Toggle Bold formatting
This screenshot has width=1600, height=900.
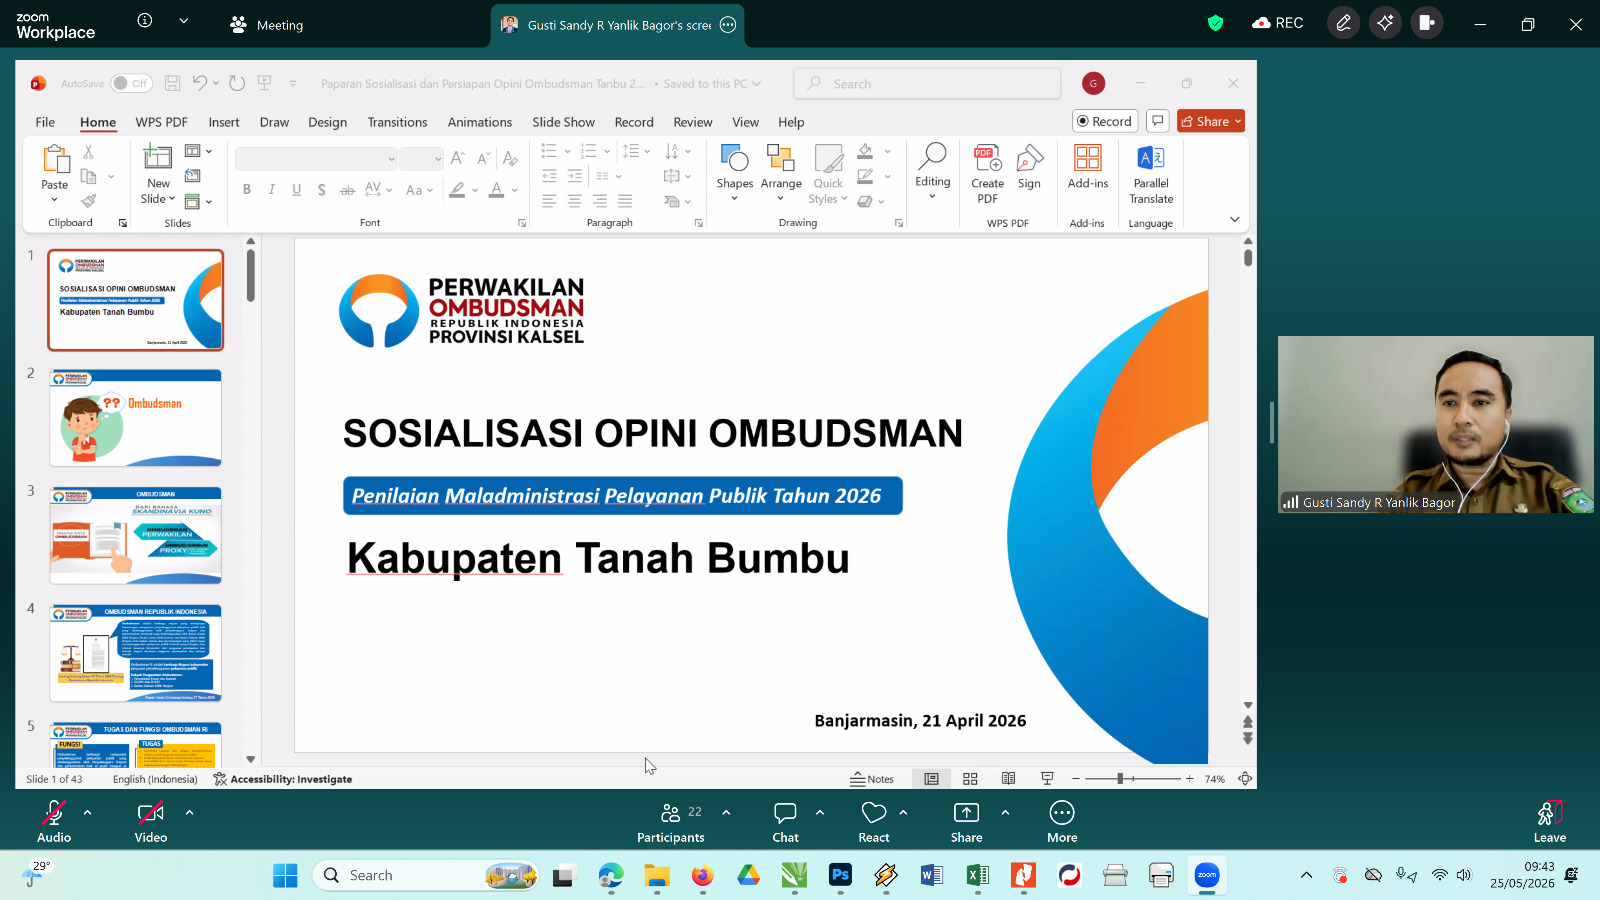tap(247, 190)
